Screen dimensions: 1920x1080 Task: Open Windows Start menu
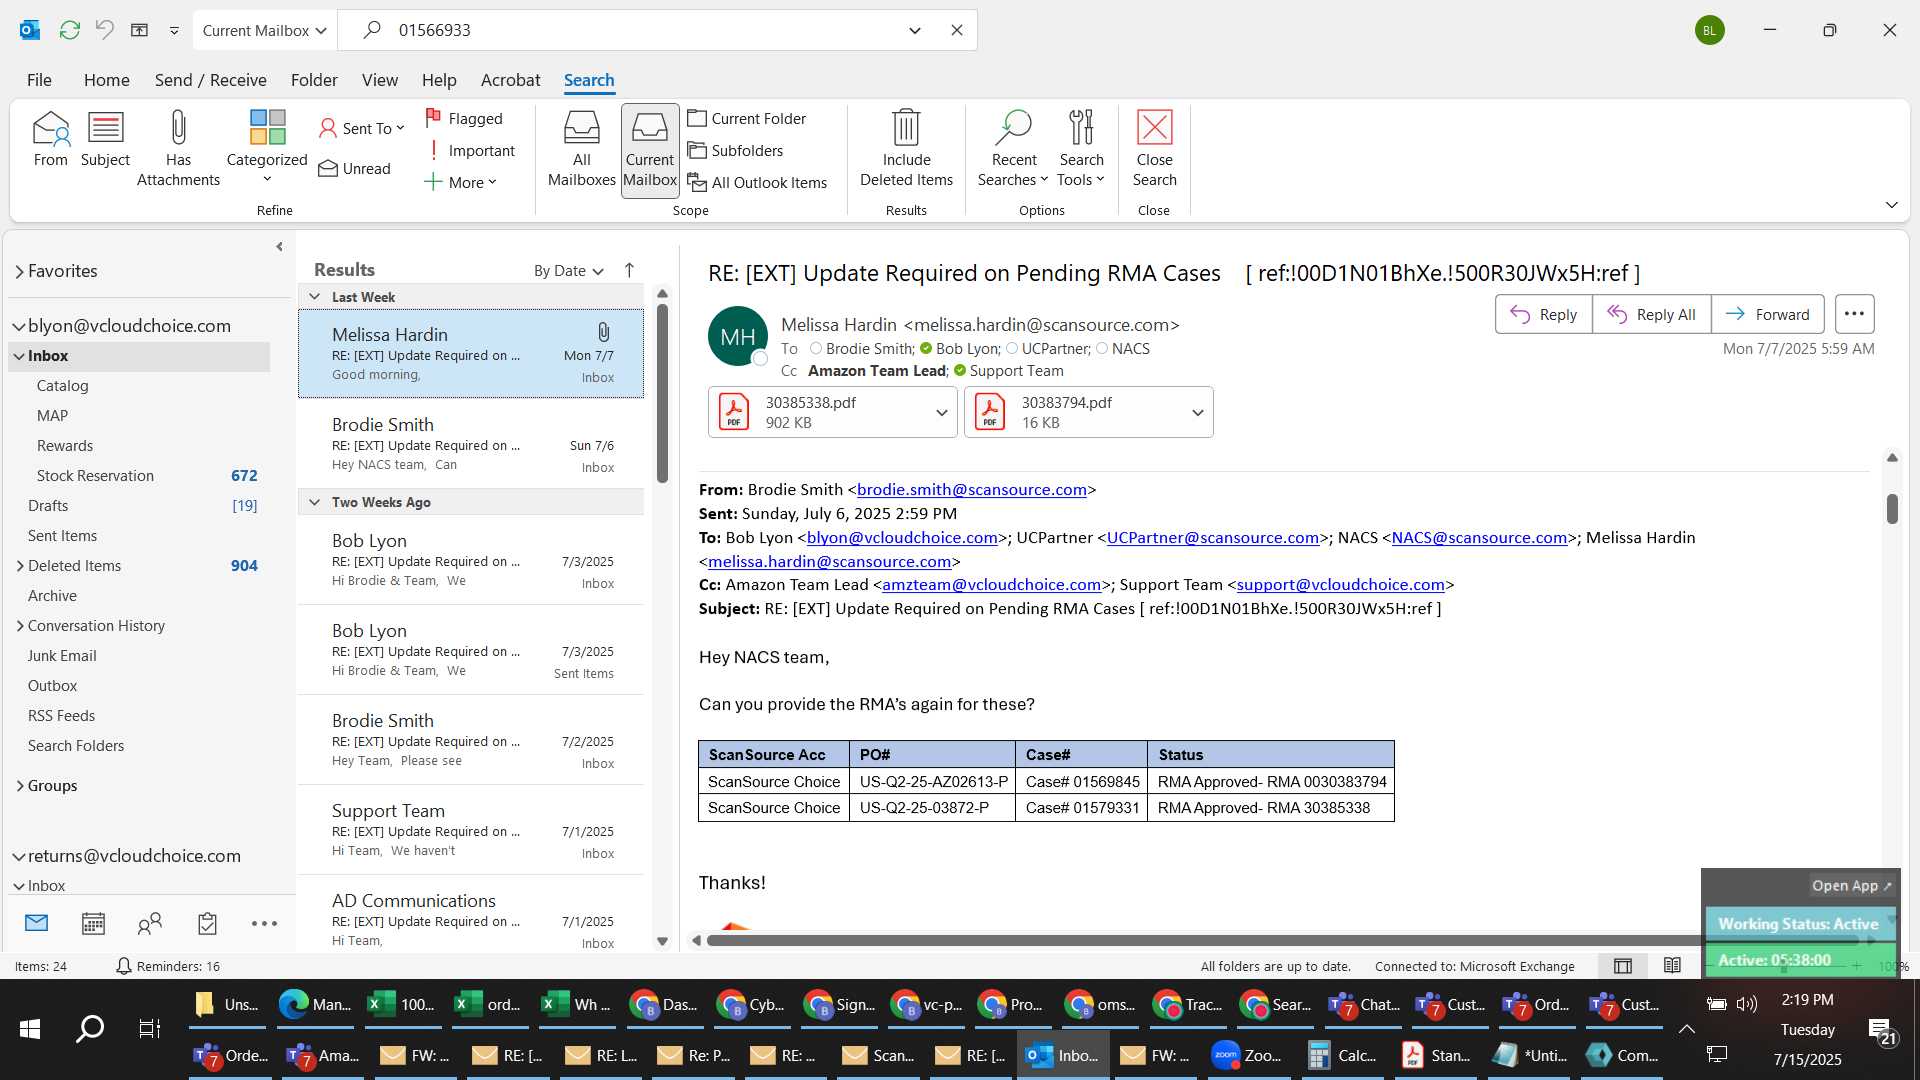[x=30, y=1028]
